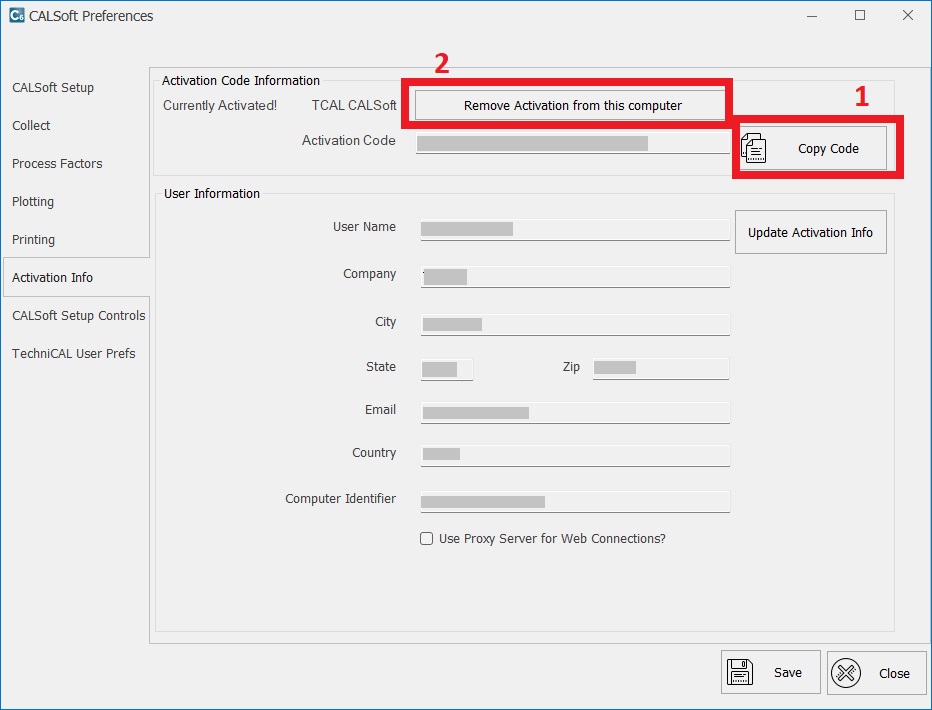Click the 'Currently Activated!' status text
932x710 pixels.
[220, 106]
